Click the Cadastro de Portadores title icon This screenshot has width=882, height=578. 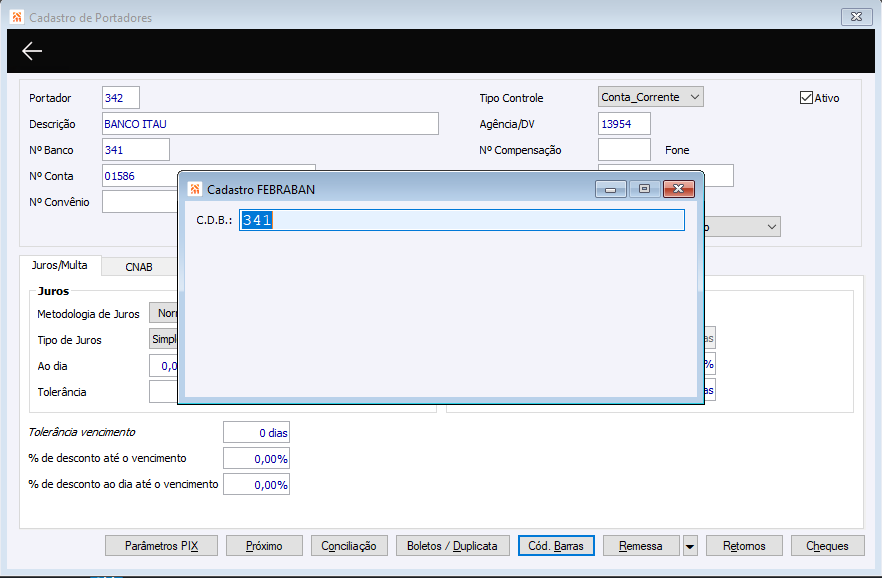(x=17, y=17)
